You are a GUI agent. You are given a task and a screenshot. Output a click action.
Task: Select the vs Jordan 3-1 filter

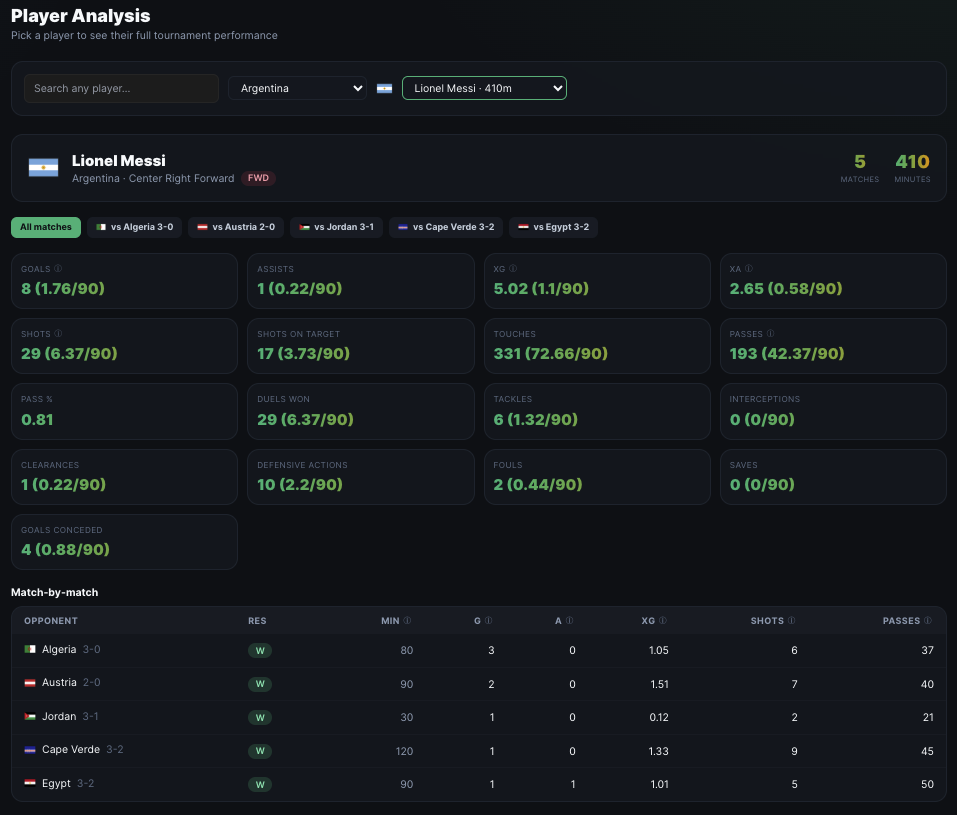336,227
